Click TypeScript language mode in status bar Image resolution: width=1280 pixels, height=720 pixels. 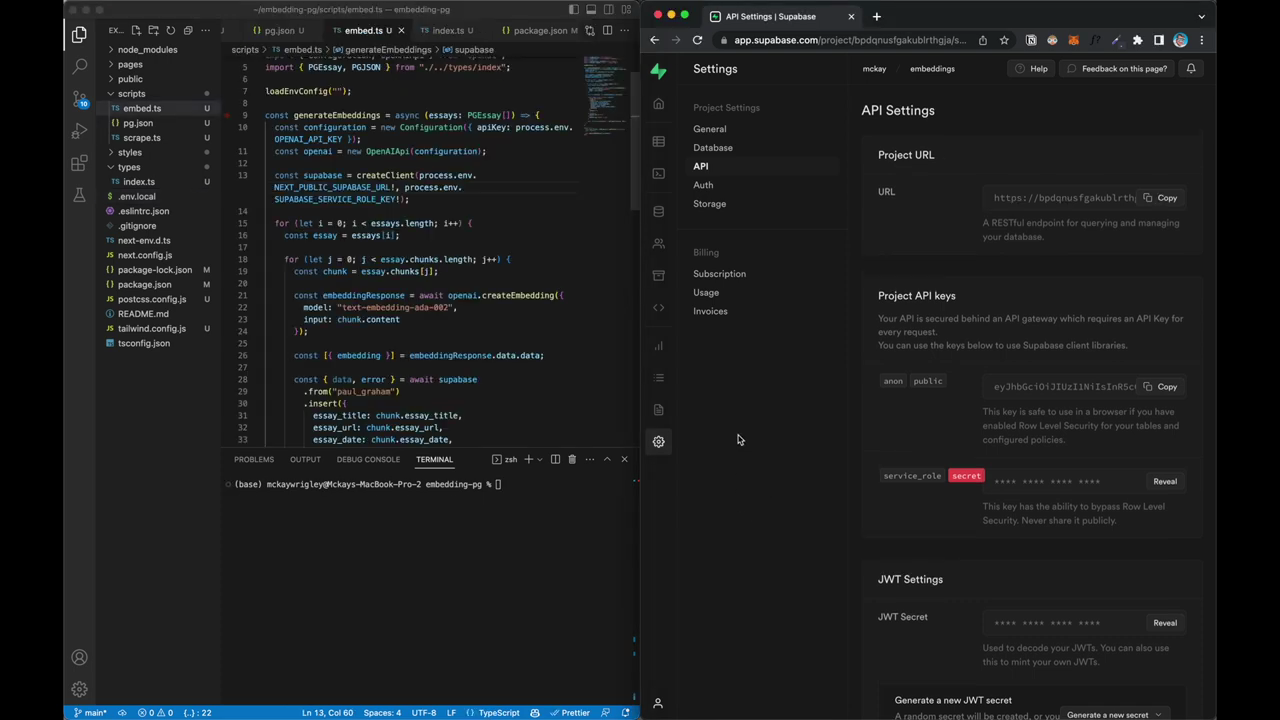[x=499, y=713]
